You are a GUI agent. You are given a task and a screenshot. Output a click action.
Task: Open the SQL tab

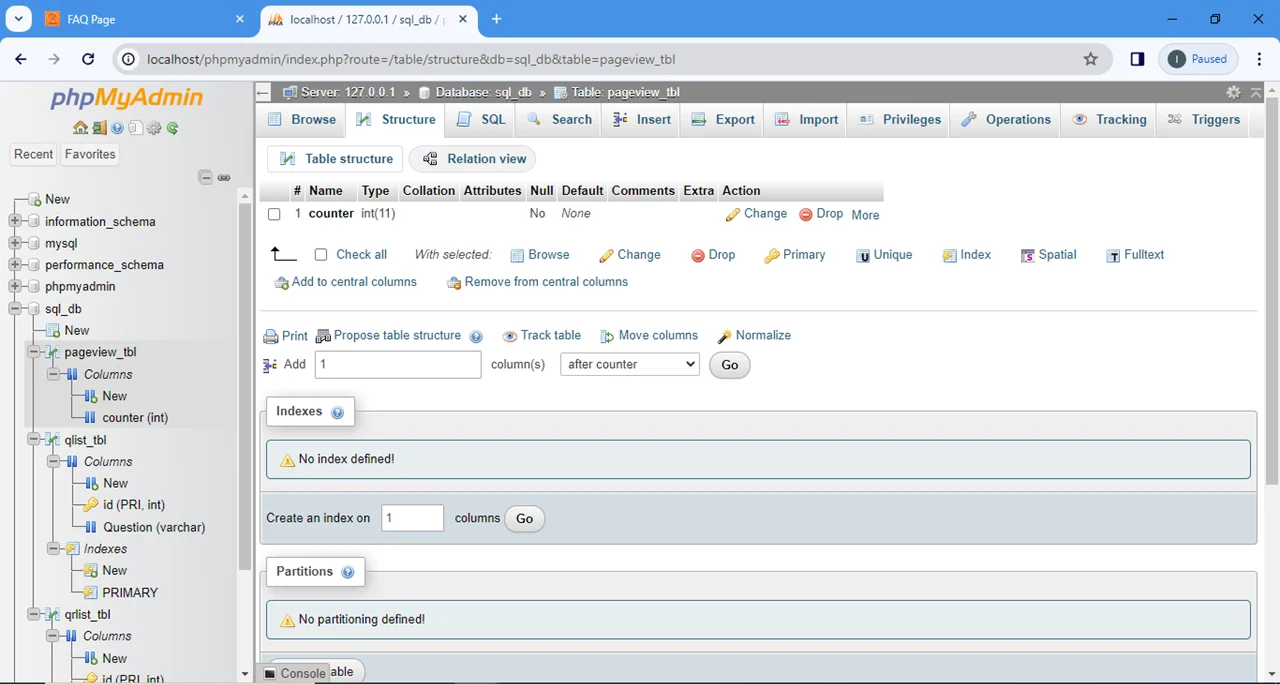[x=482, y=119]
